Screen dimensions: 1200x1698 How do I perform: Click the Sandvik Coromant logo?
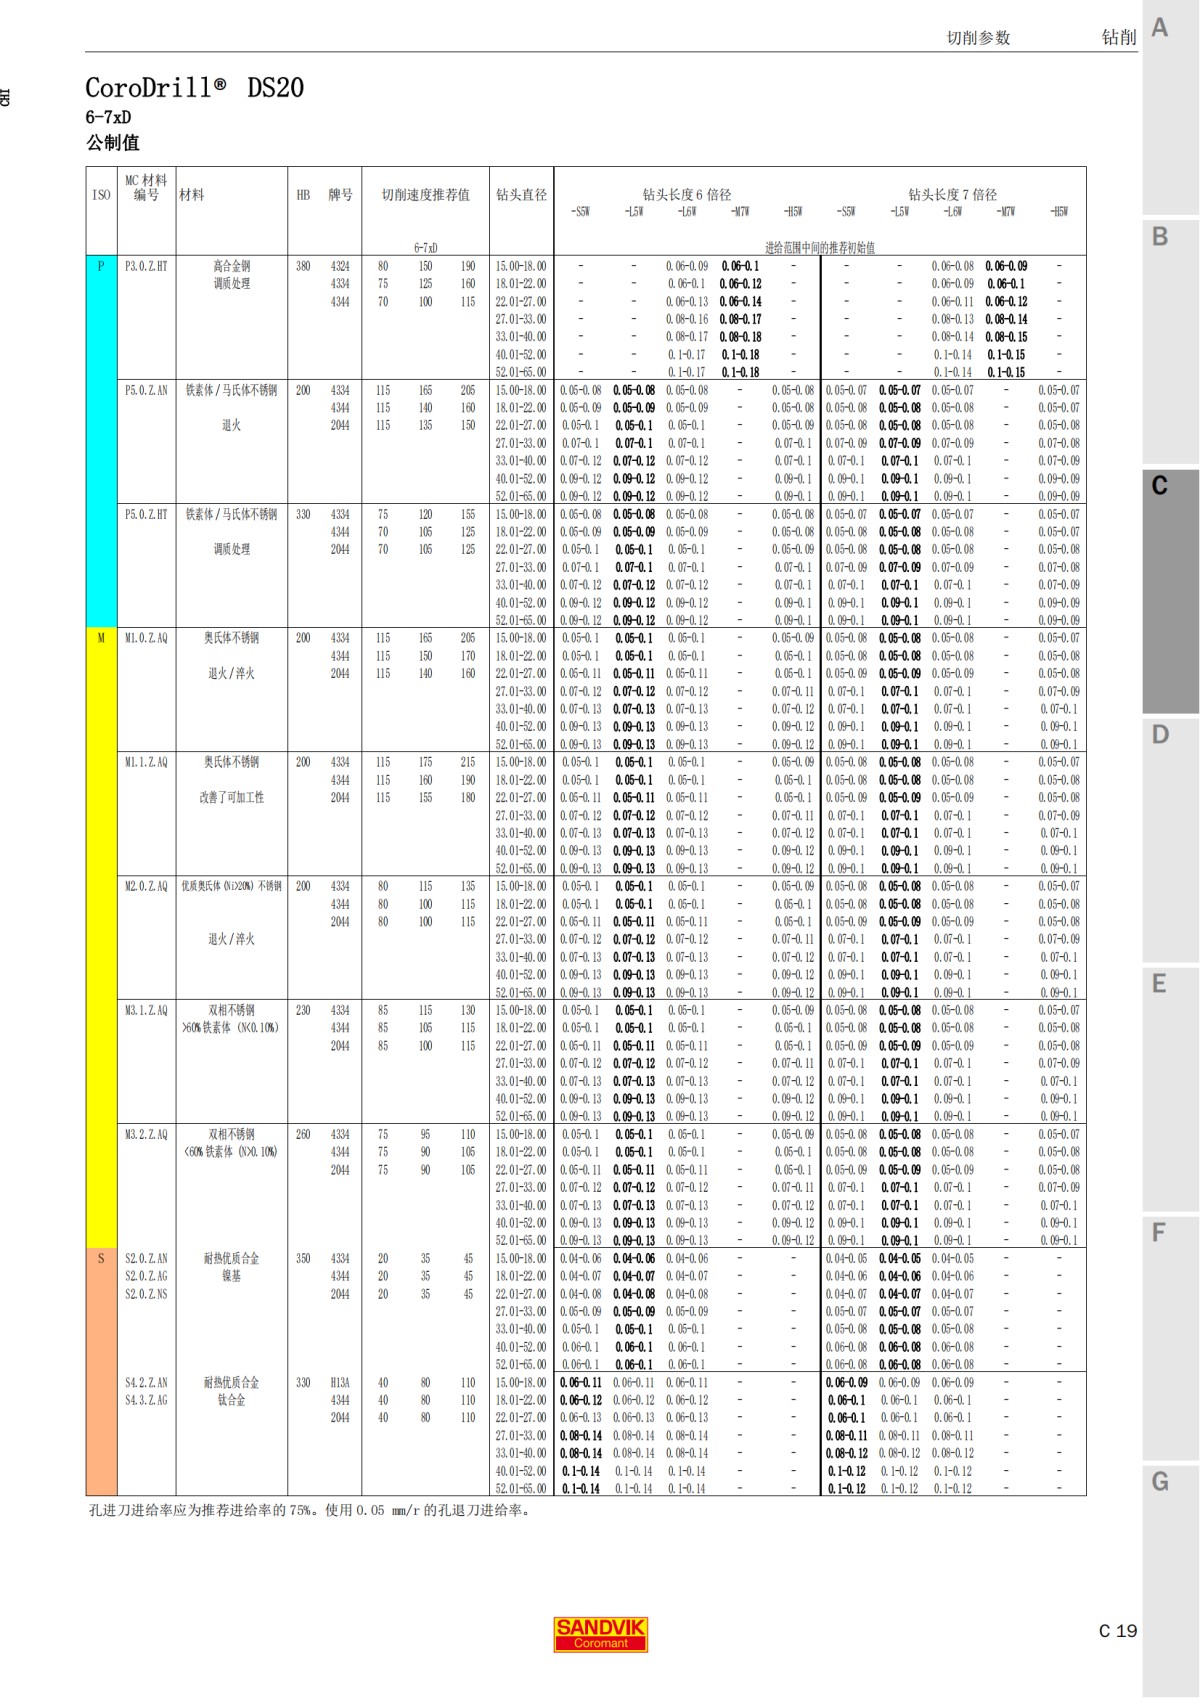[x=601, y=1634]
